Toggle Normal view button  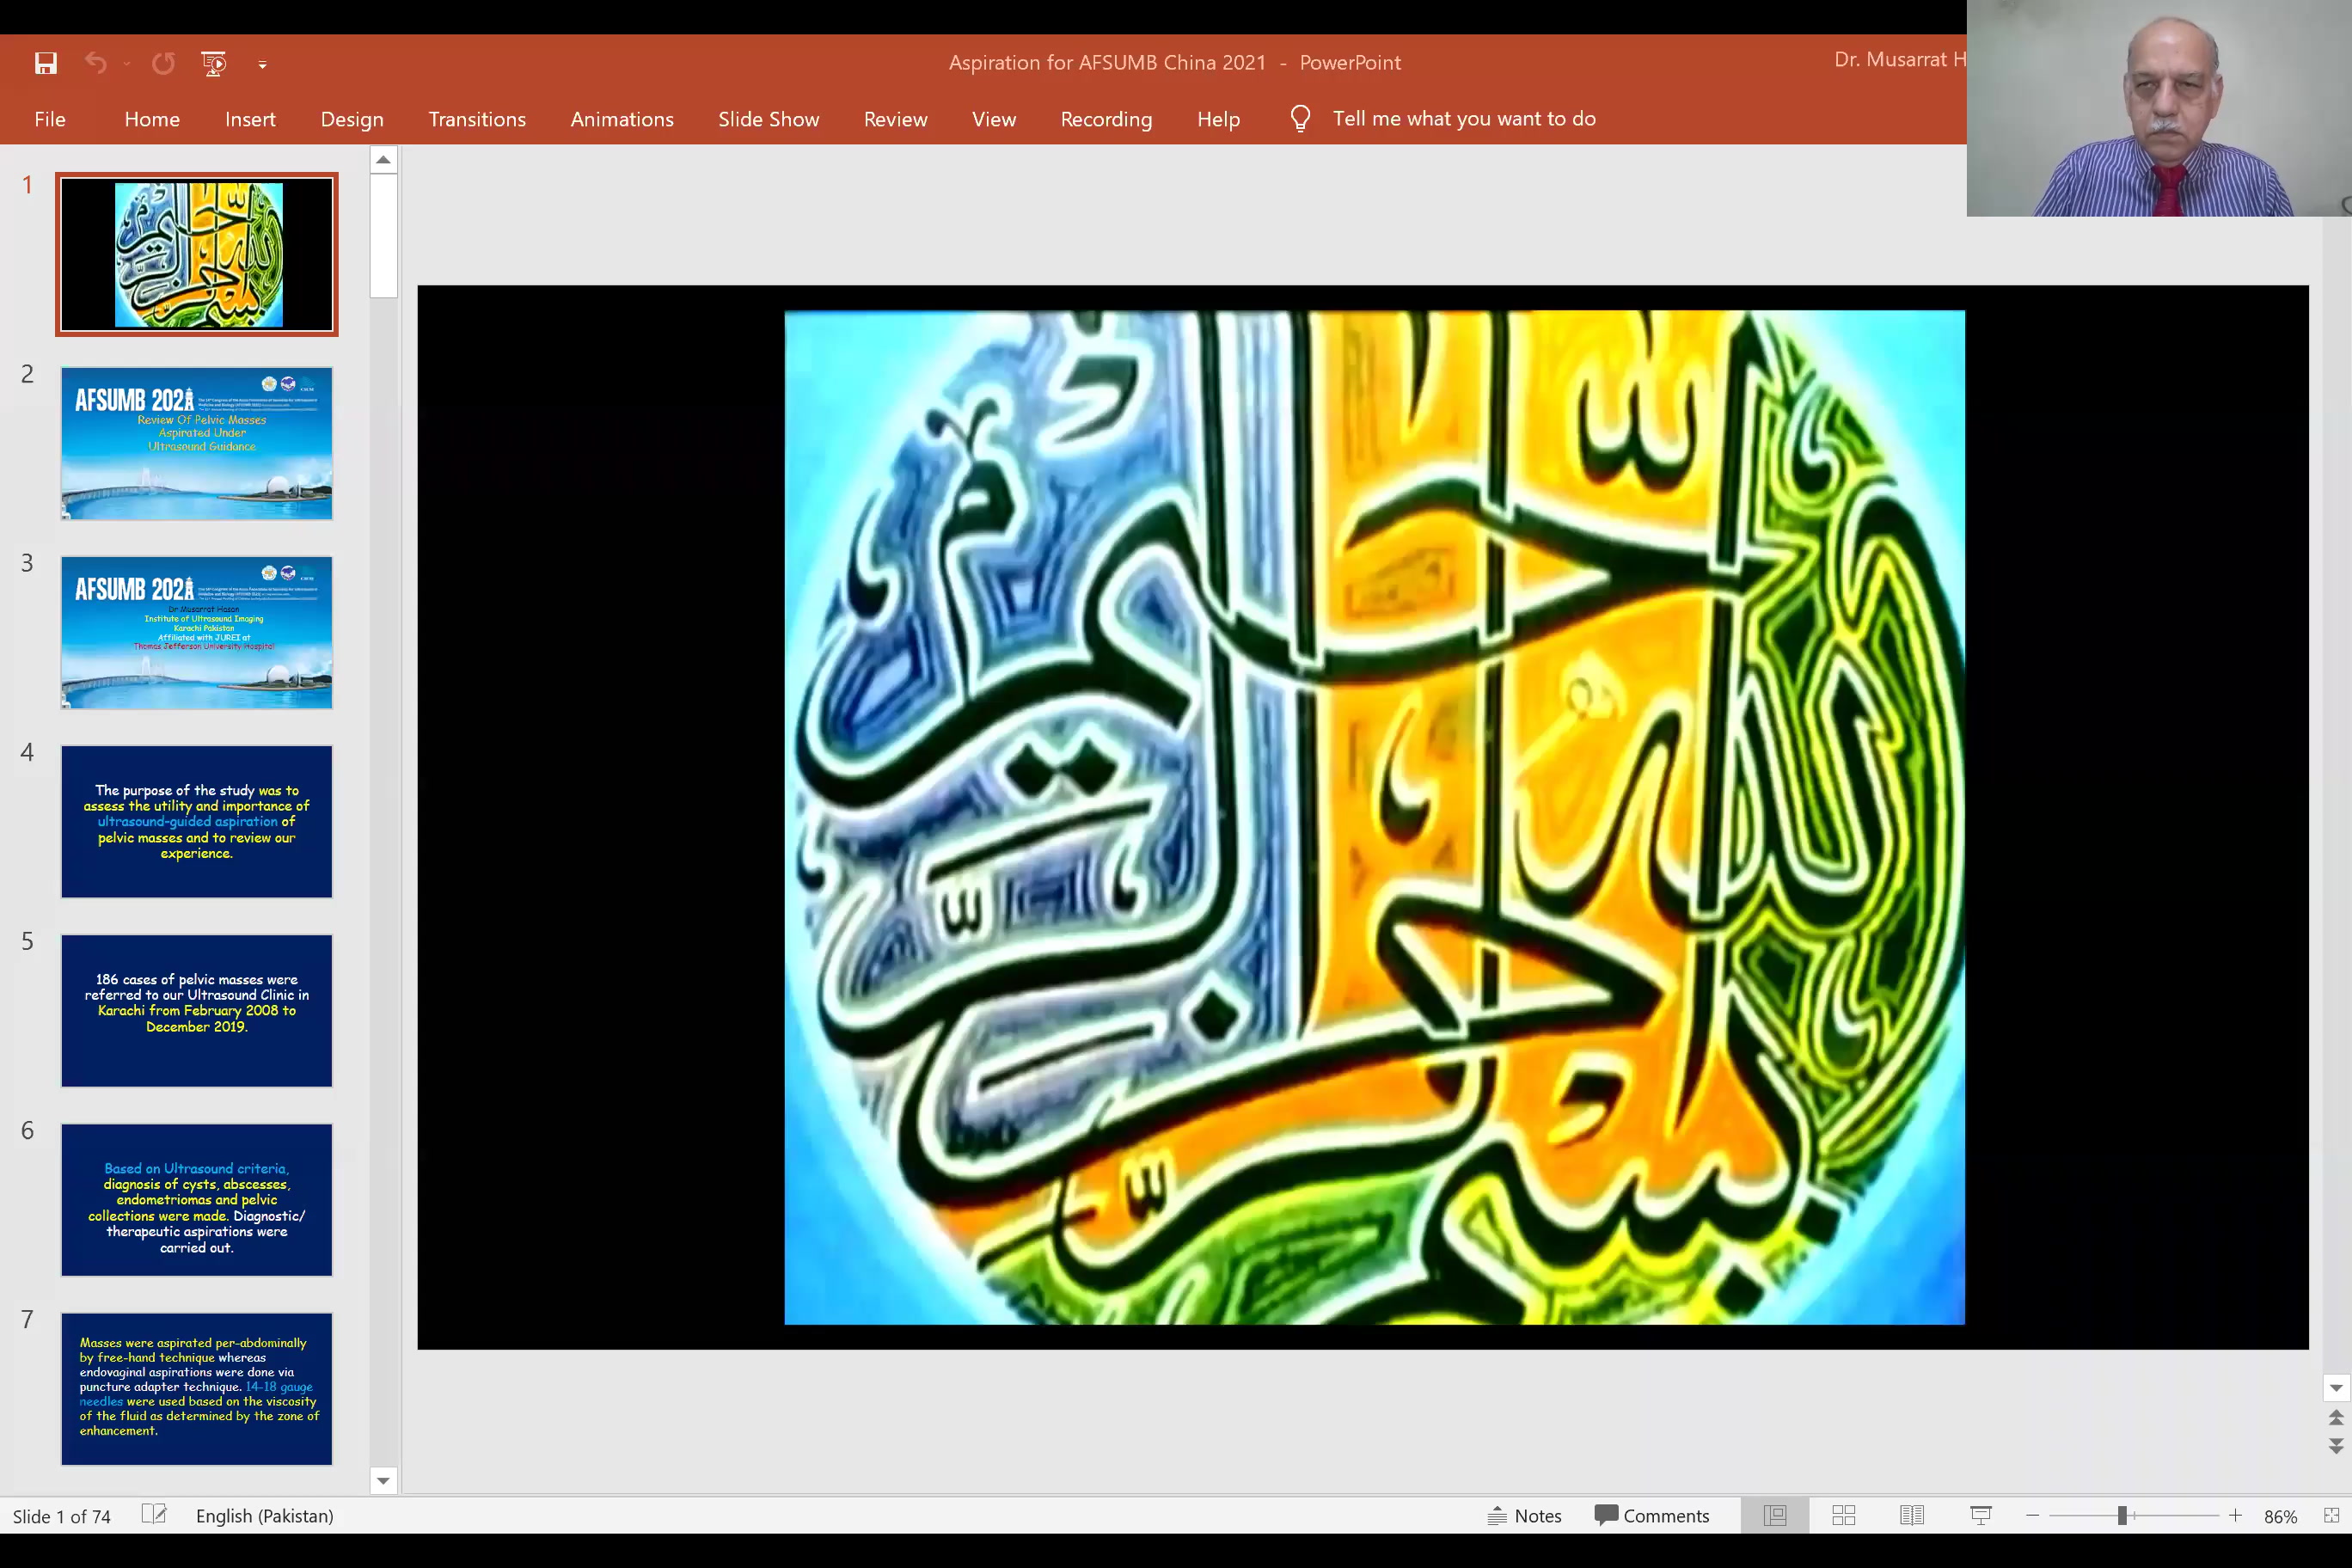pyautogui.click(x=1775, y=1515)
